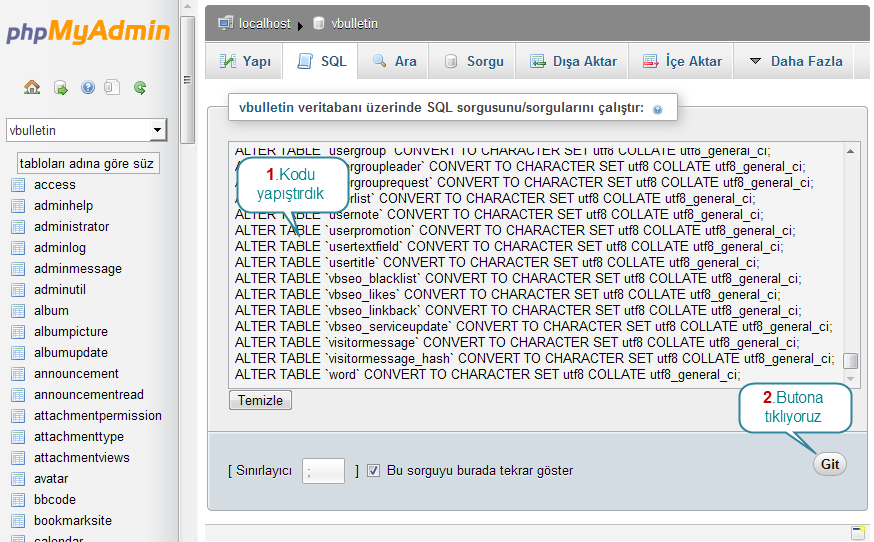The width and height of the screenshot is (874, 542).
Task: Click the table icon next to bookmarksite
Action: coord(18,521)
